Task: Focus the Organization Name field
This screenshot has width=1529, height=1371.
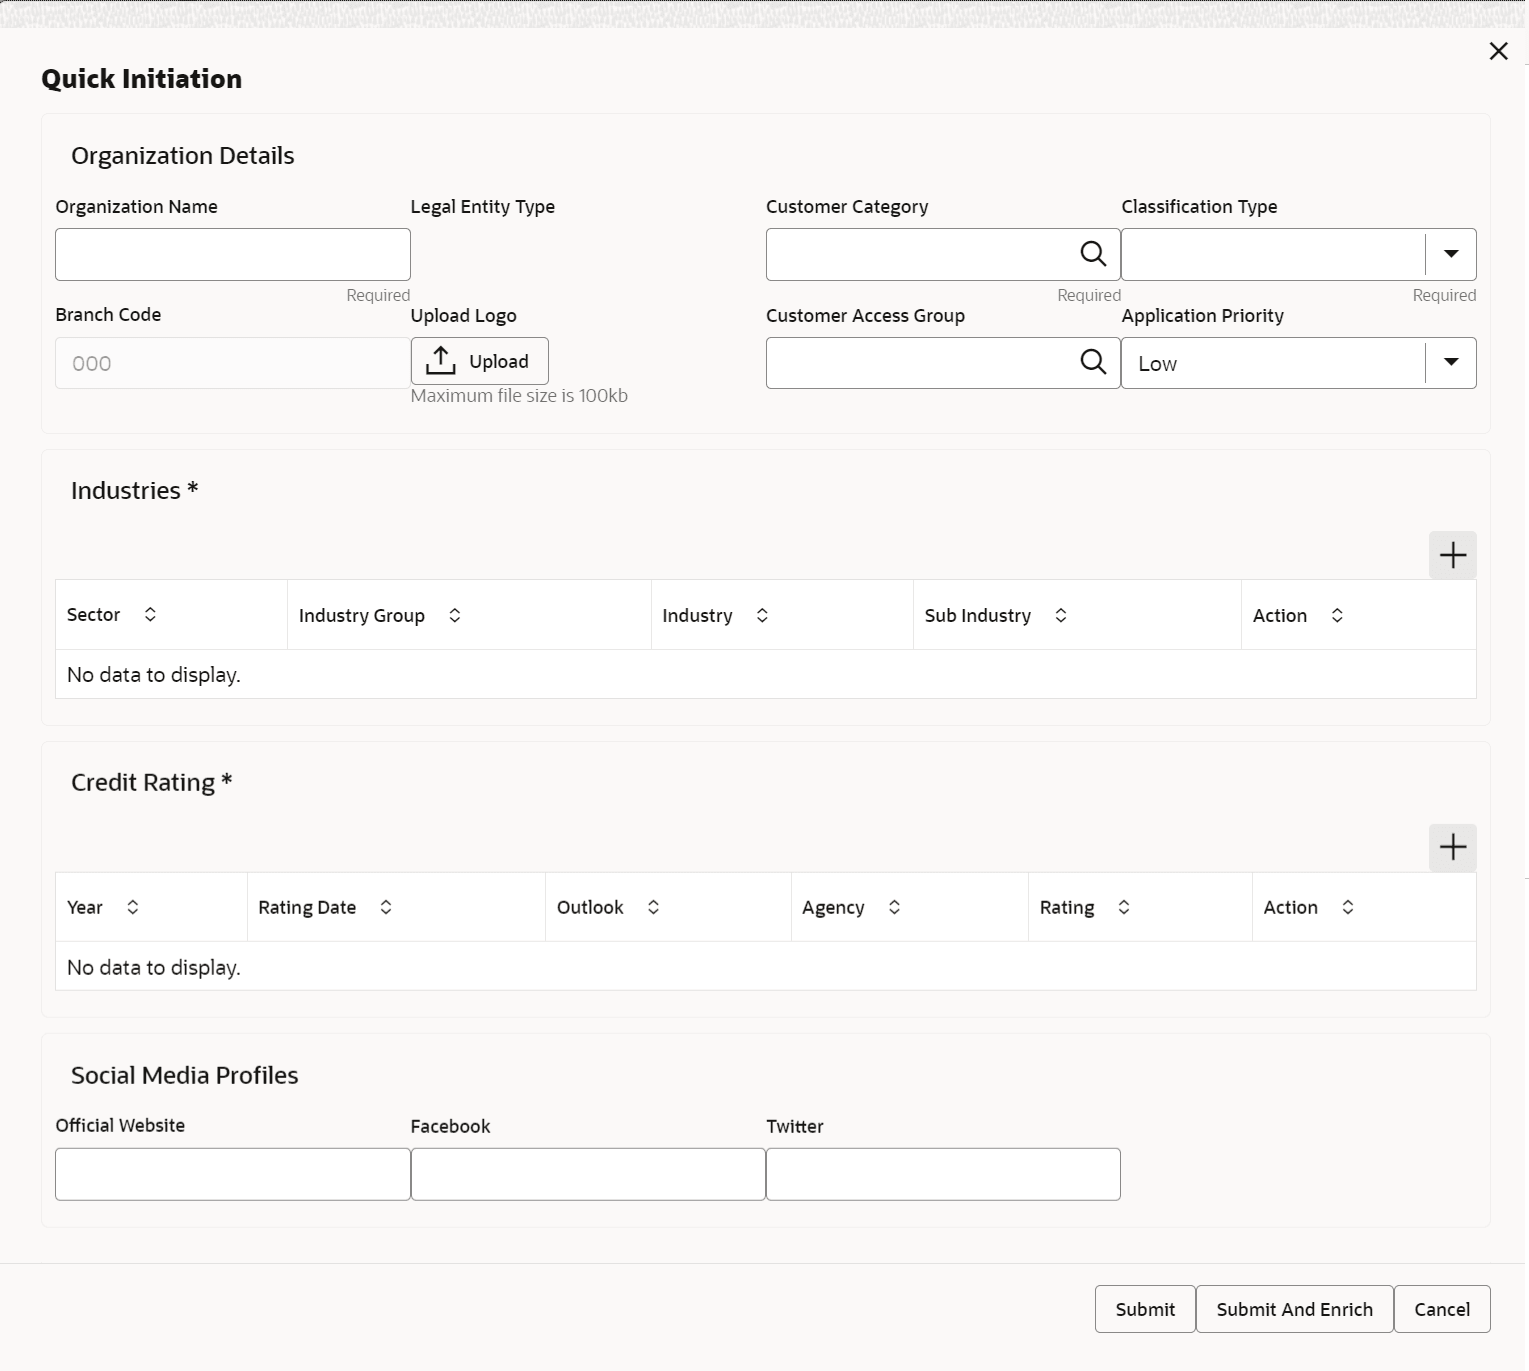Action: pos(233,254)
